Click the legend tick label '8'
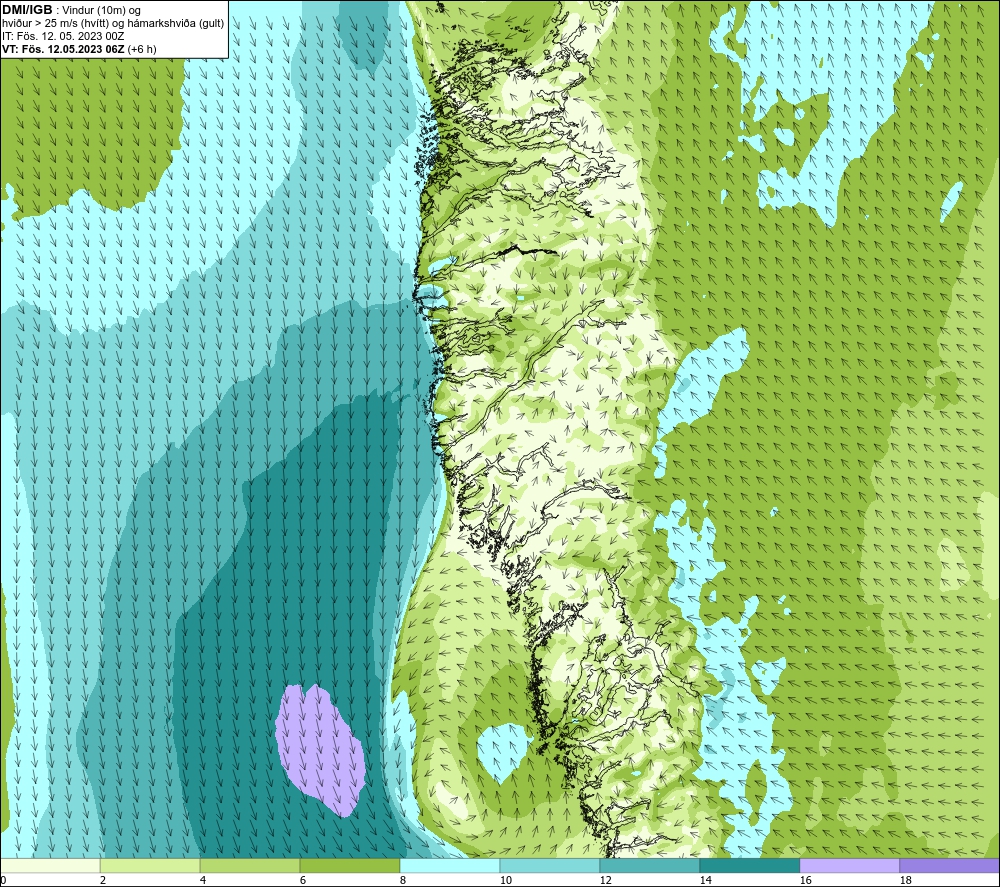The height and width of the screenshot is (887, 1000). 403,881
